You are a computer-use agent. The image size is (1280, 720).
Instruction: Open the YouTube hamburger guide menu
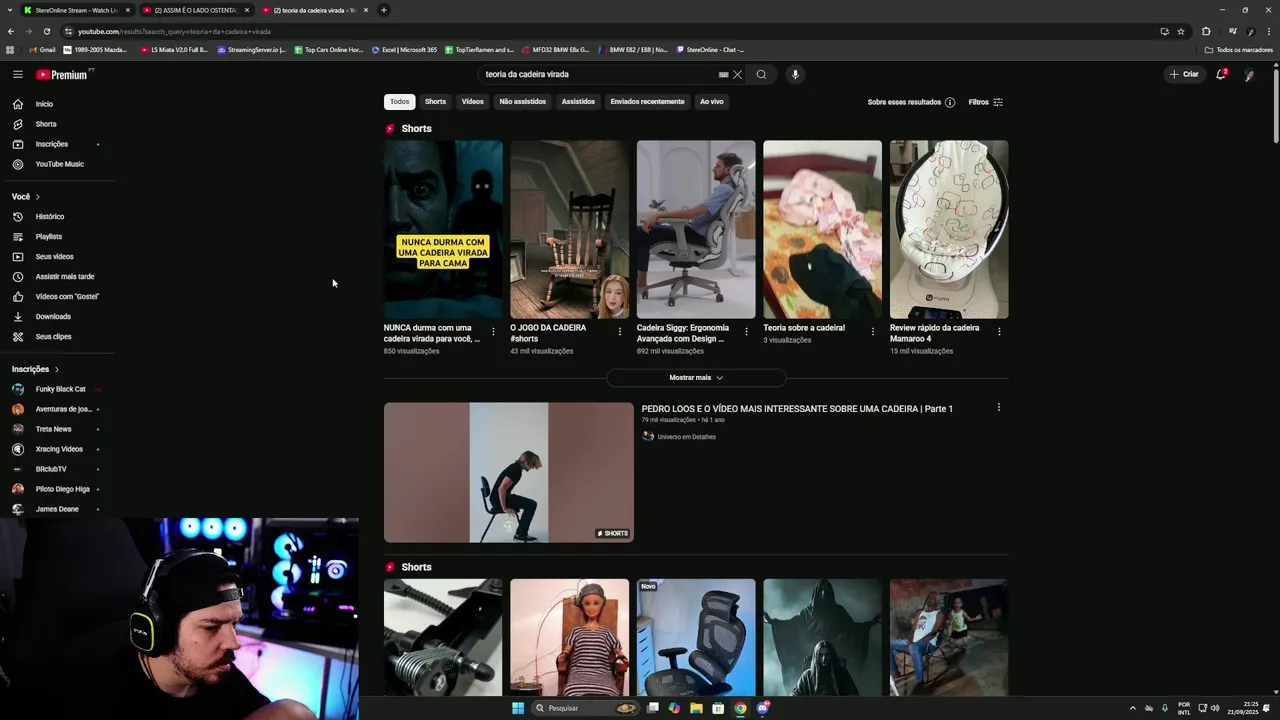click(17, 74)
